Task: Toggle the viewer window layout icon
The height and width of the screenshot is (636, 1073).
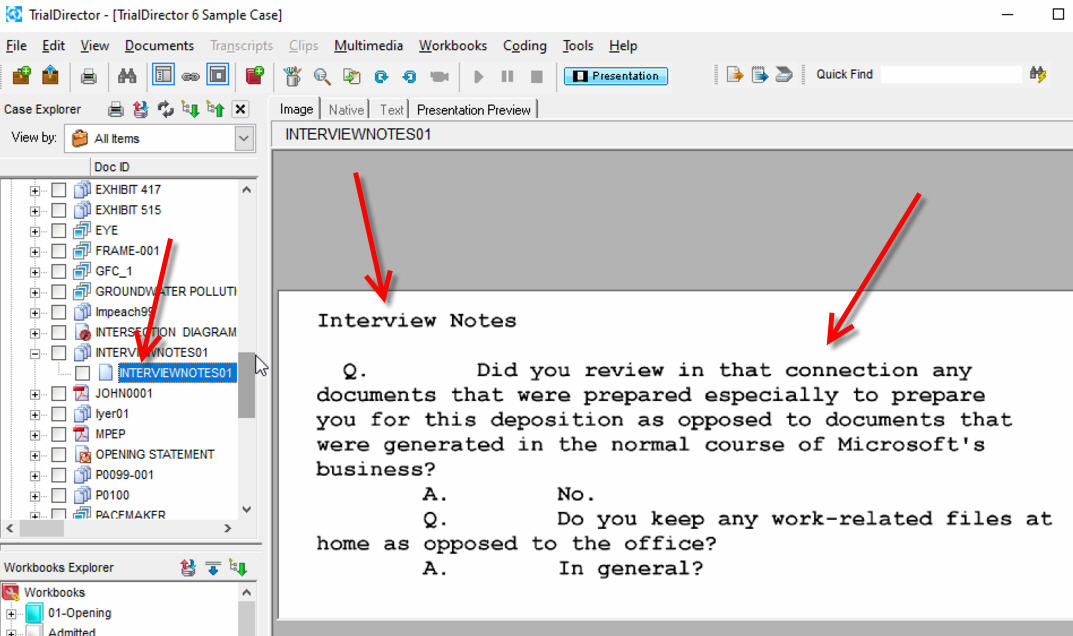Action: [218, 75]
